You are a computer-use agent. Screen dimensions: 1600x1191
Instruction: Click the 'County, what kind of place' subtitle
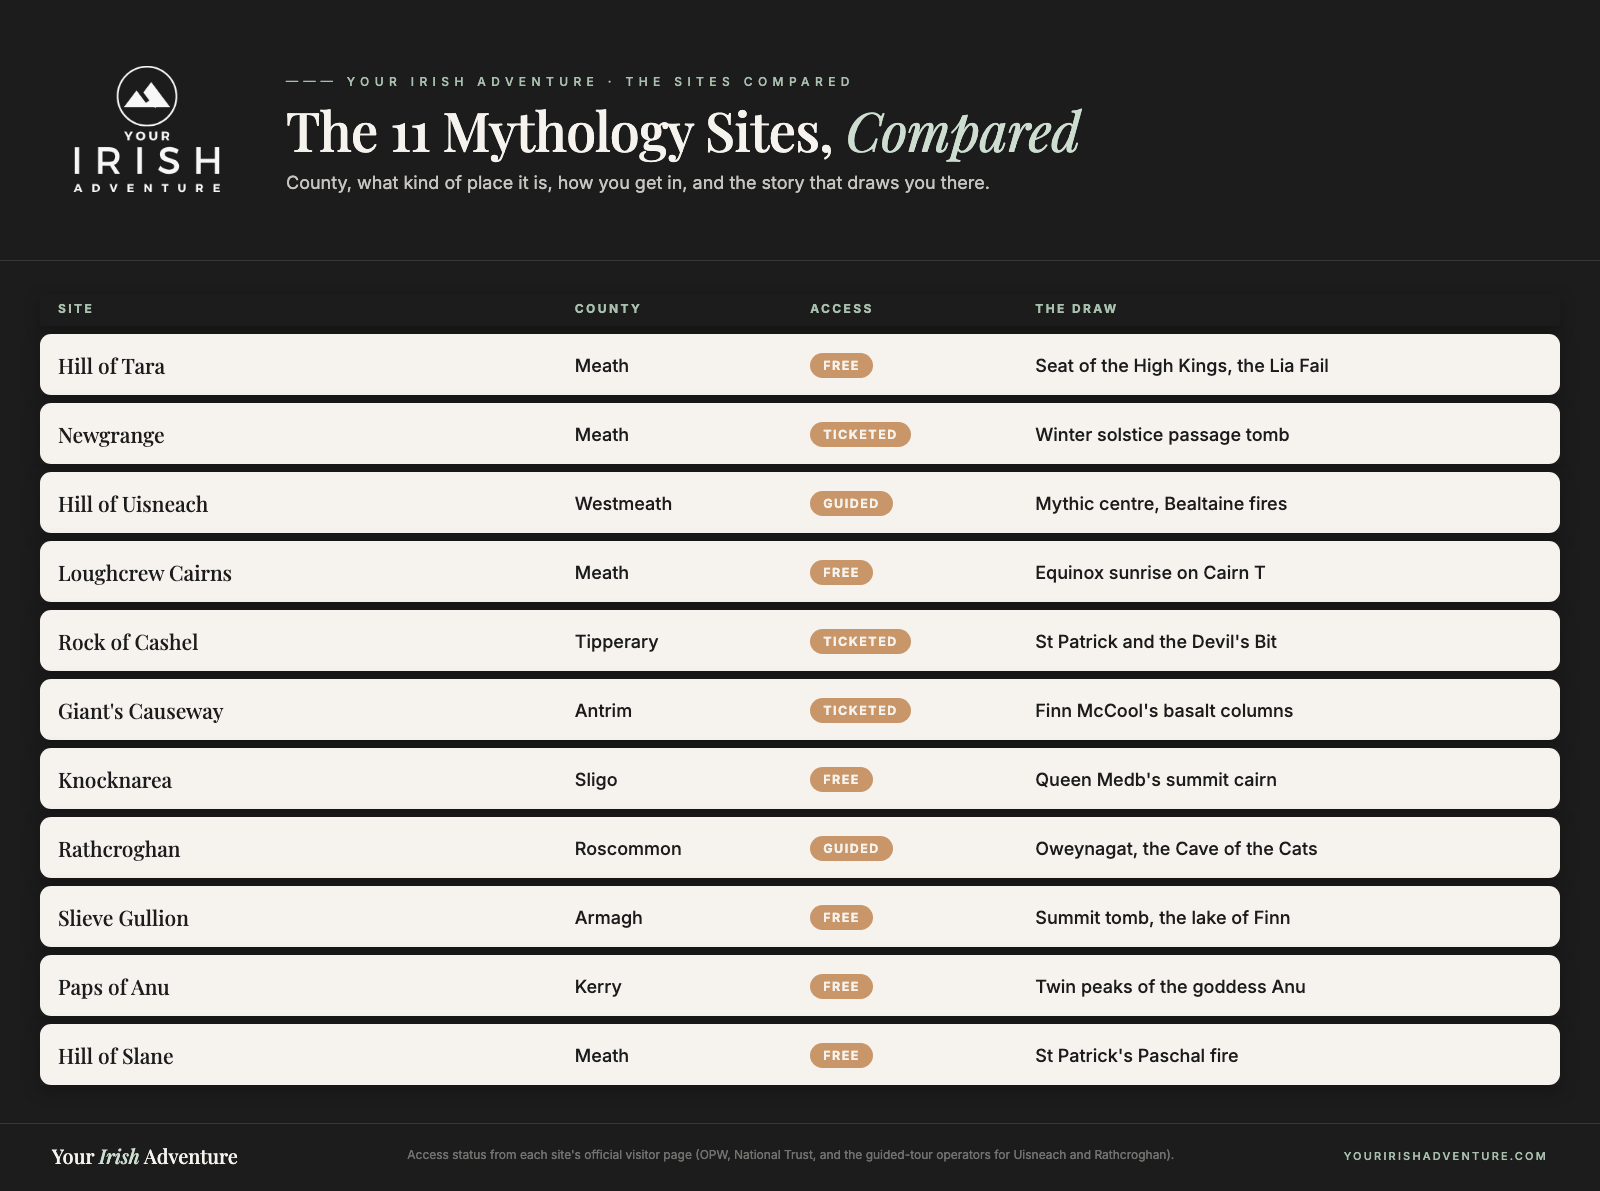(638, 183)
